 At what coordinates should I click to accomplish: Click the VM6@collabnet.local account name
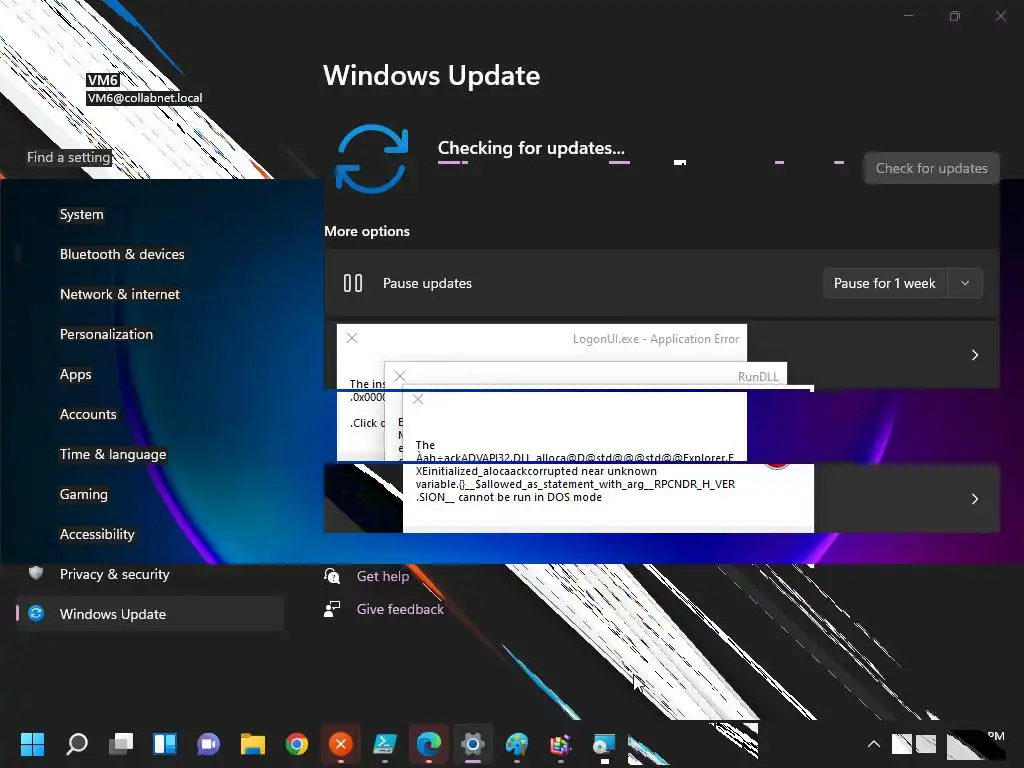point(145,97)
